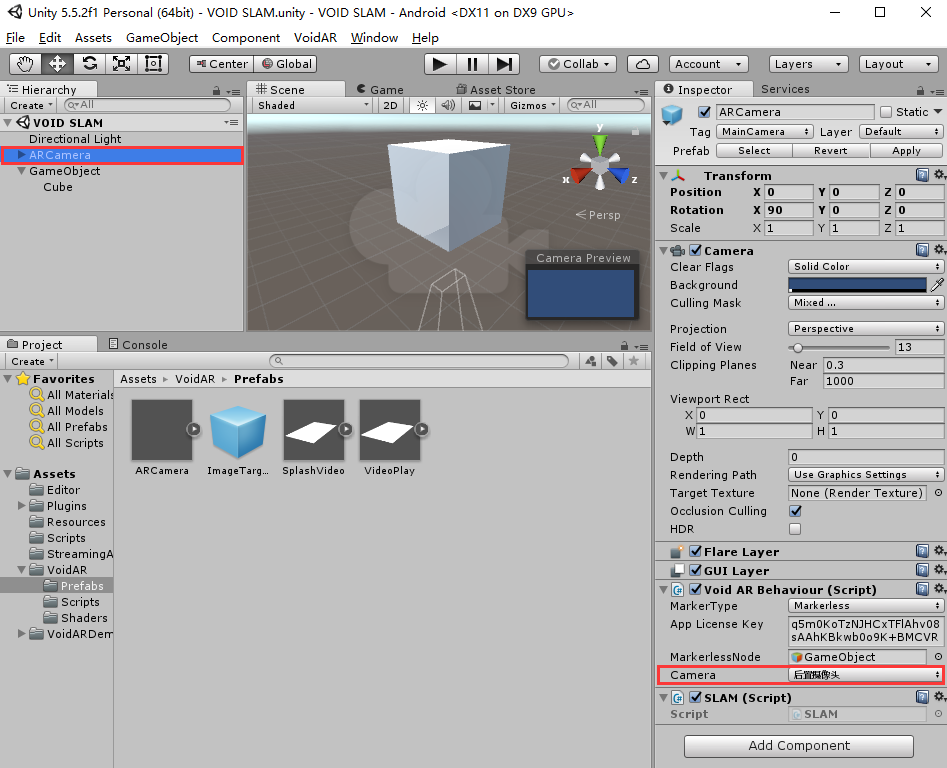Switch to the Asset Store tab
The width and height of the screenshot is (947, 768).
(496, 89)
